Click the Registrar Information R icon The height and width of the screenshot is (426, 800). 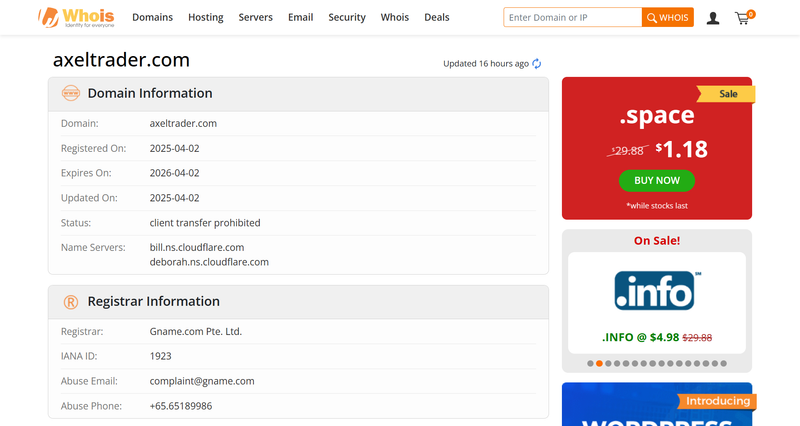point(70,302)
